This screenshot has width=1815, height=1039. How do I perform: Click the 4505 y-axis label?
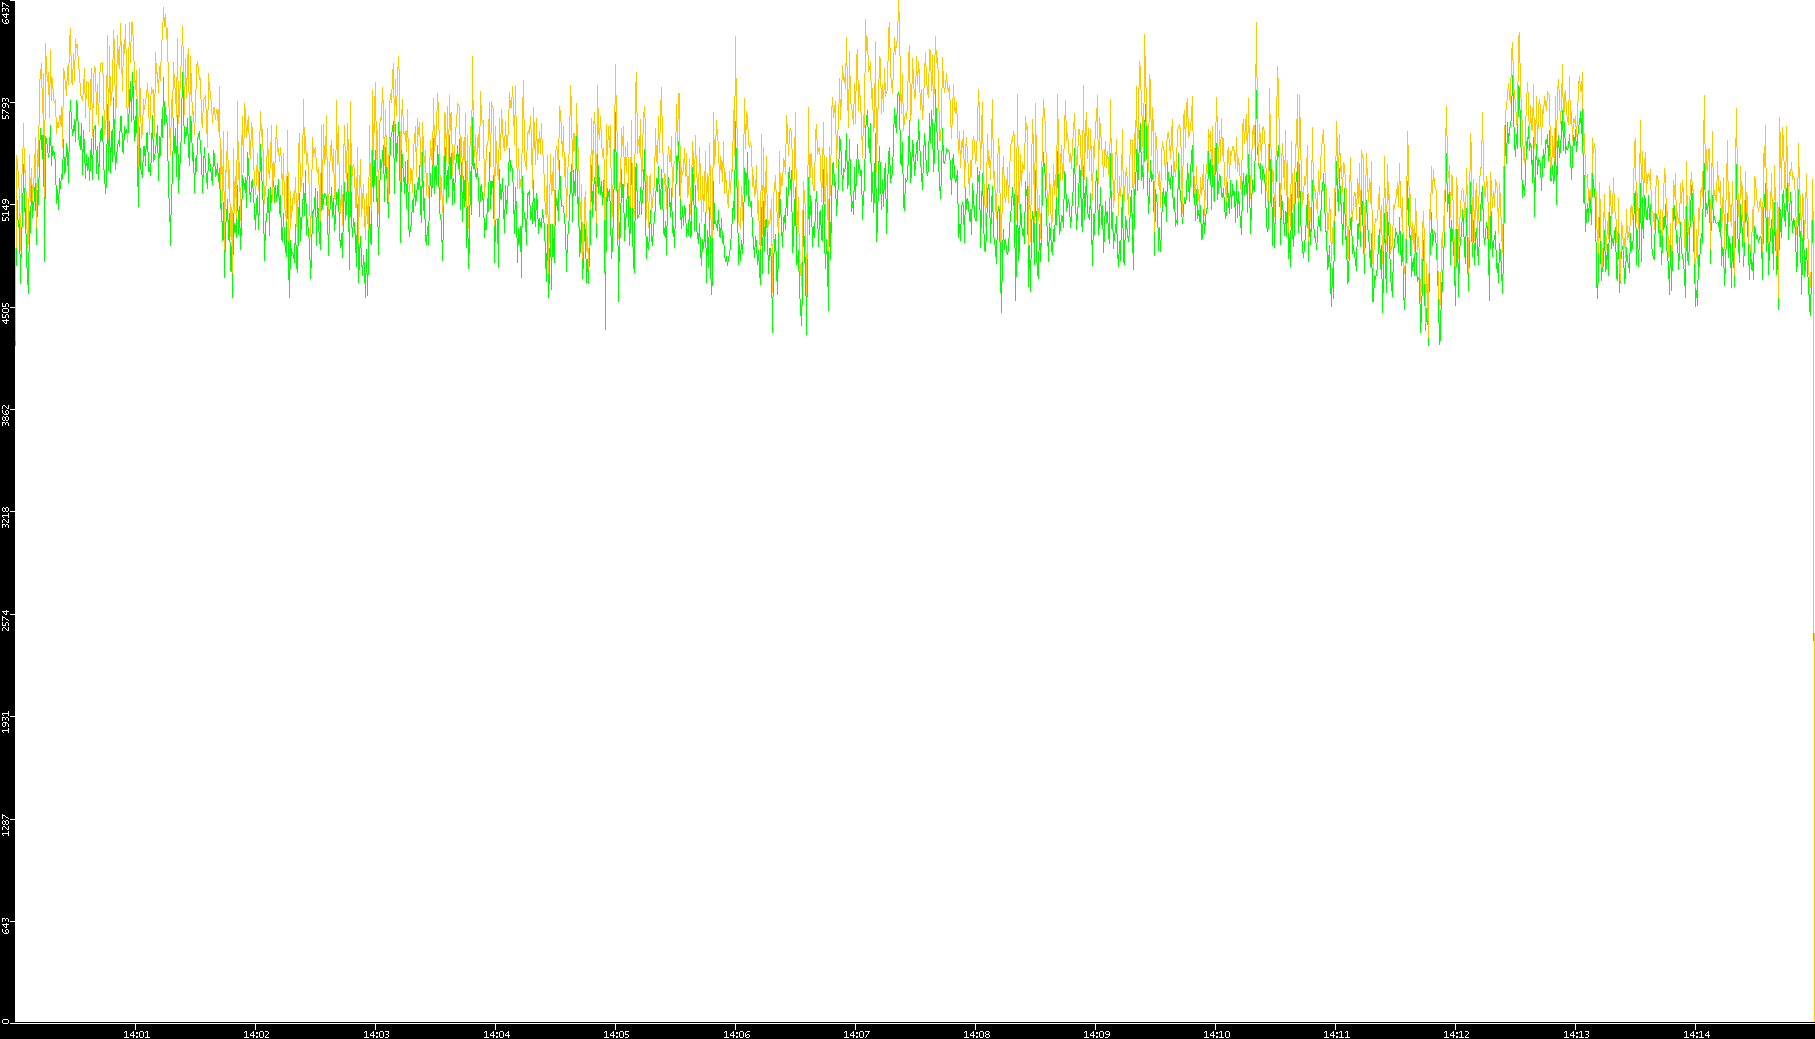click(6, 313)
